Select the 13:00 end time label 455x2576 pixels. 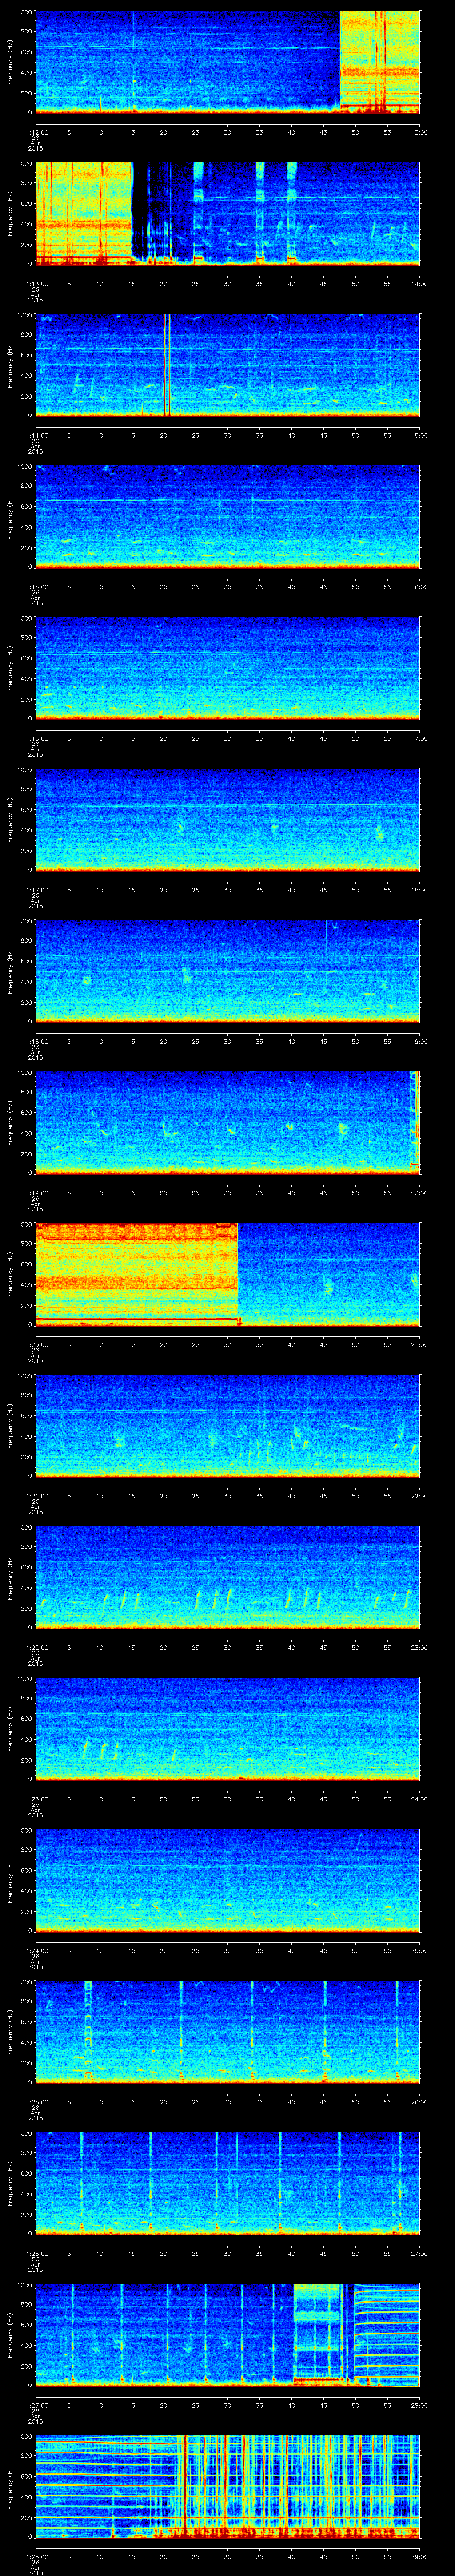pyautogui.click(x=420, y=132)
